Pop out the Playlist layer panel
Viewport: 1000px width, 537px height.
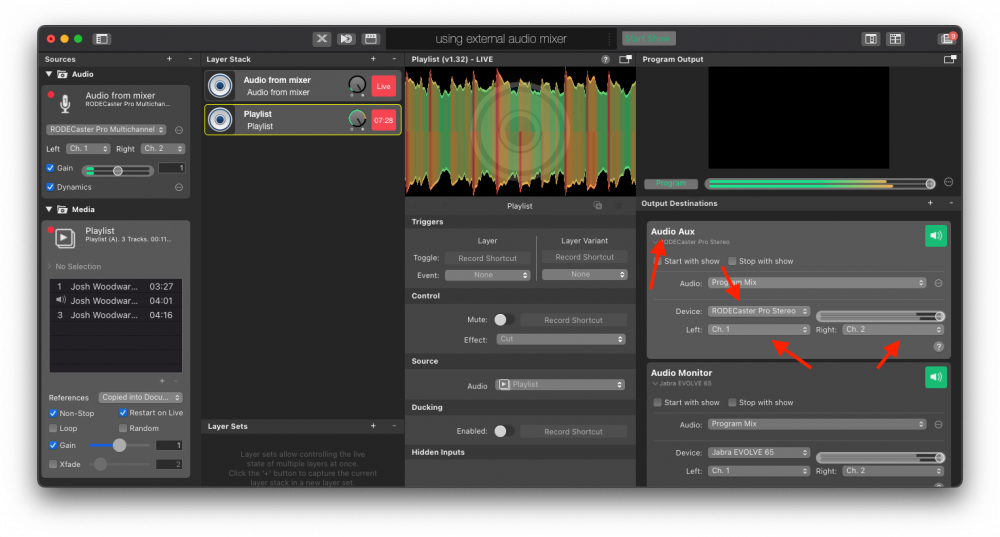pos(625,59)
